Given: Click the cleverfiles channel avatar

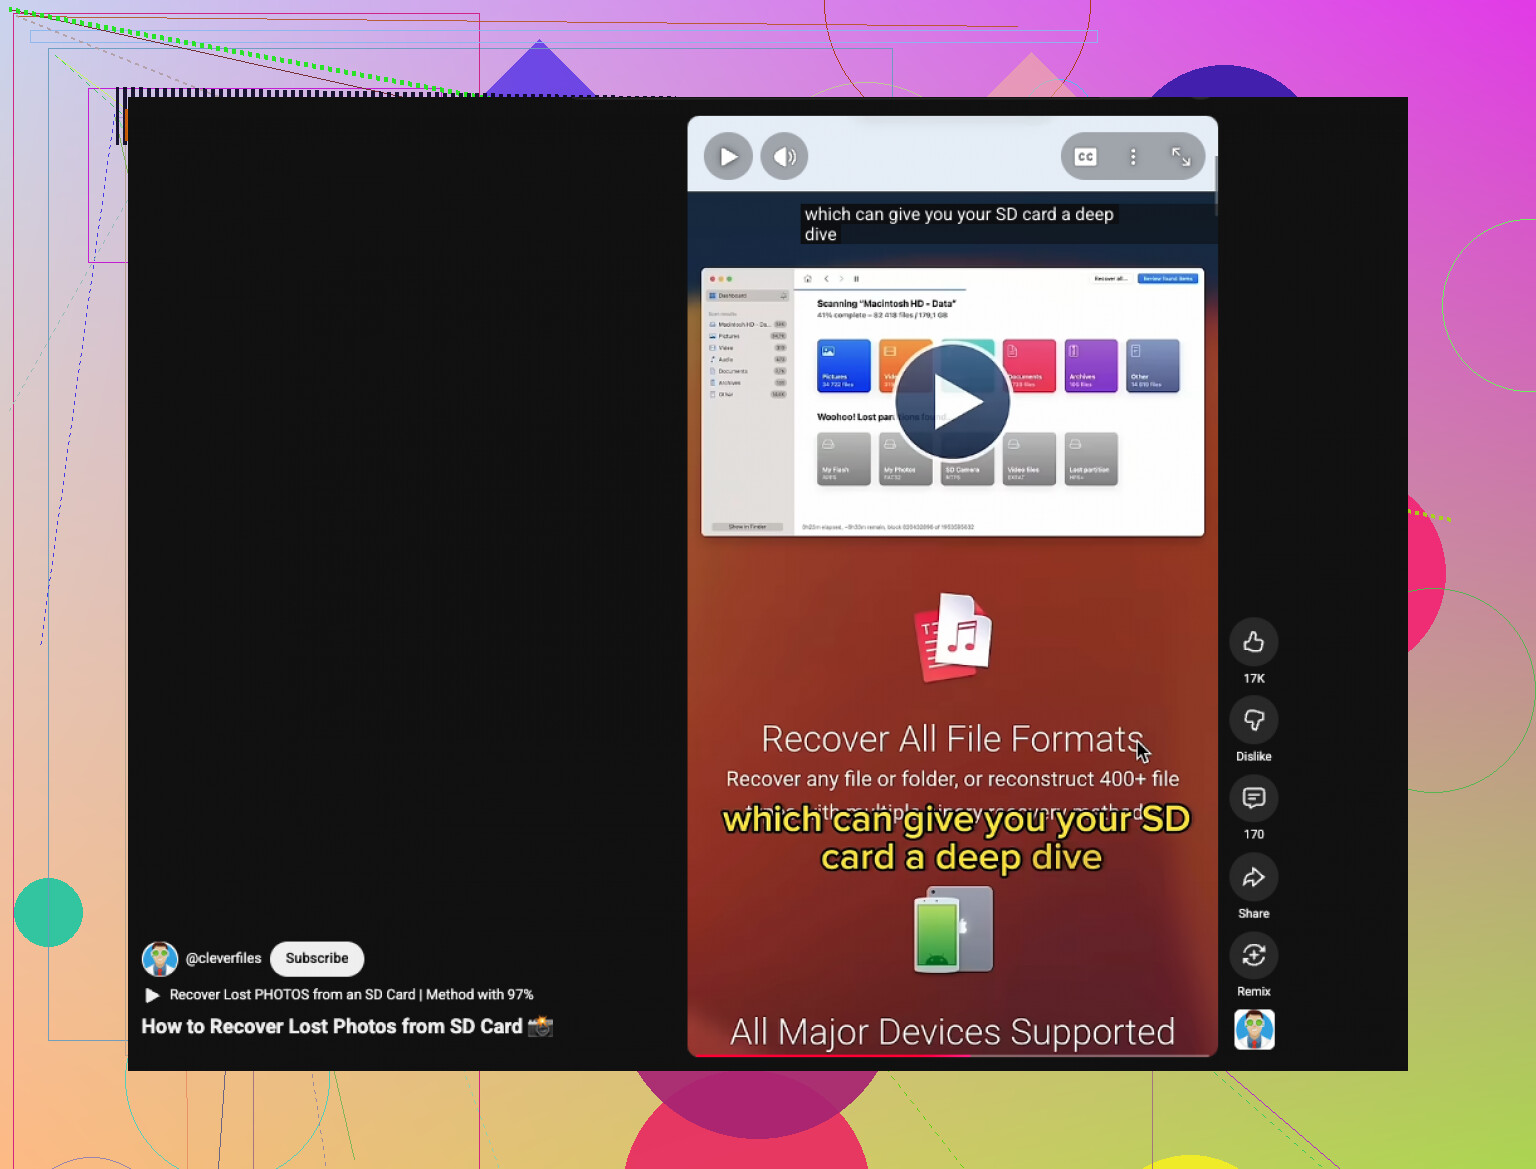Looking at the screenshot, I should pos(160,958).
